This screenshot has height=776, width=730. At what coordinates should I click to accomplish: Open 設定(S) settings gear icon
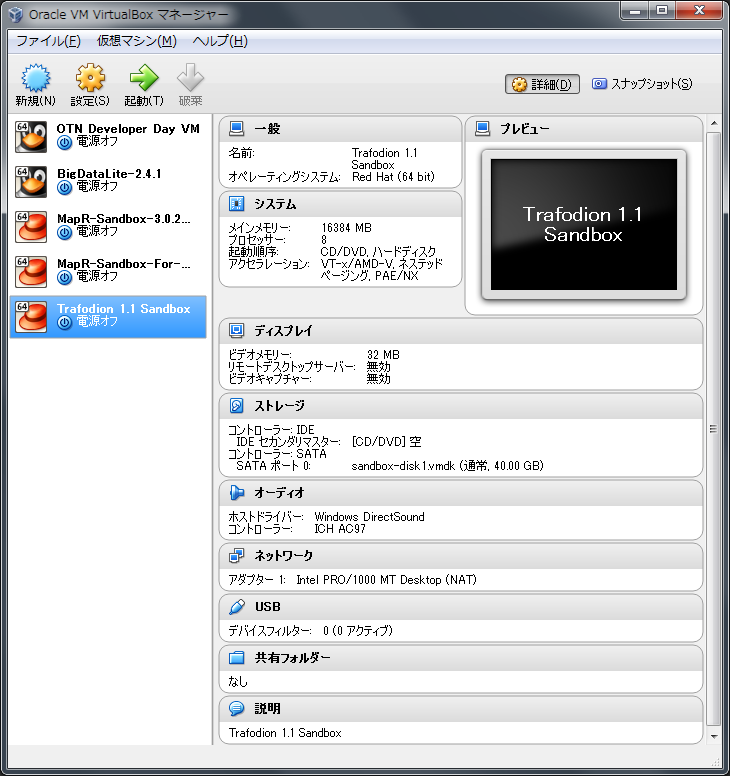[x=90, y=78]
